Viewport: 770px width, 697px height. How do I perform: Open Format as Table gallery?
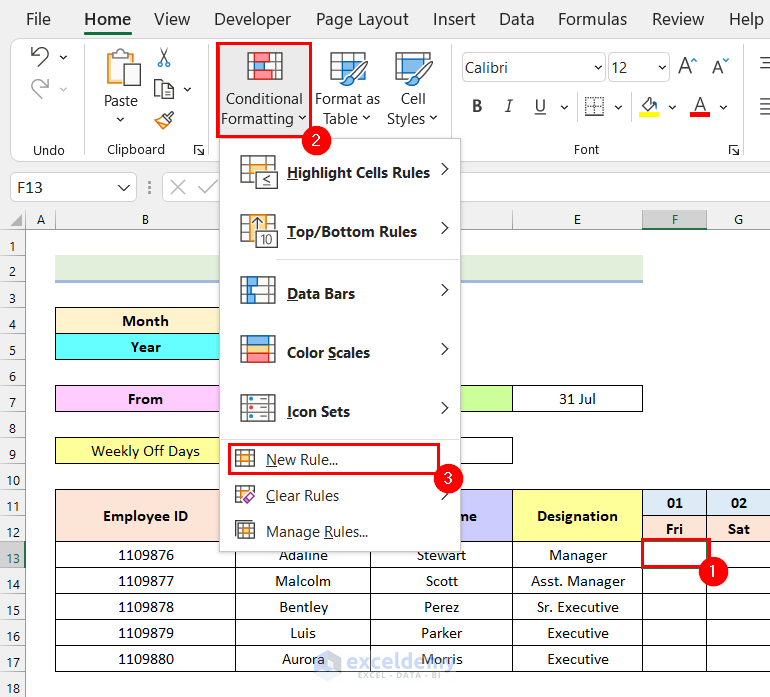[348, 89]
